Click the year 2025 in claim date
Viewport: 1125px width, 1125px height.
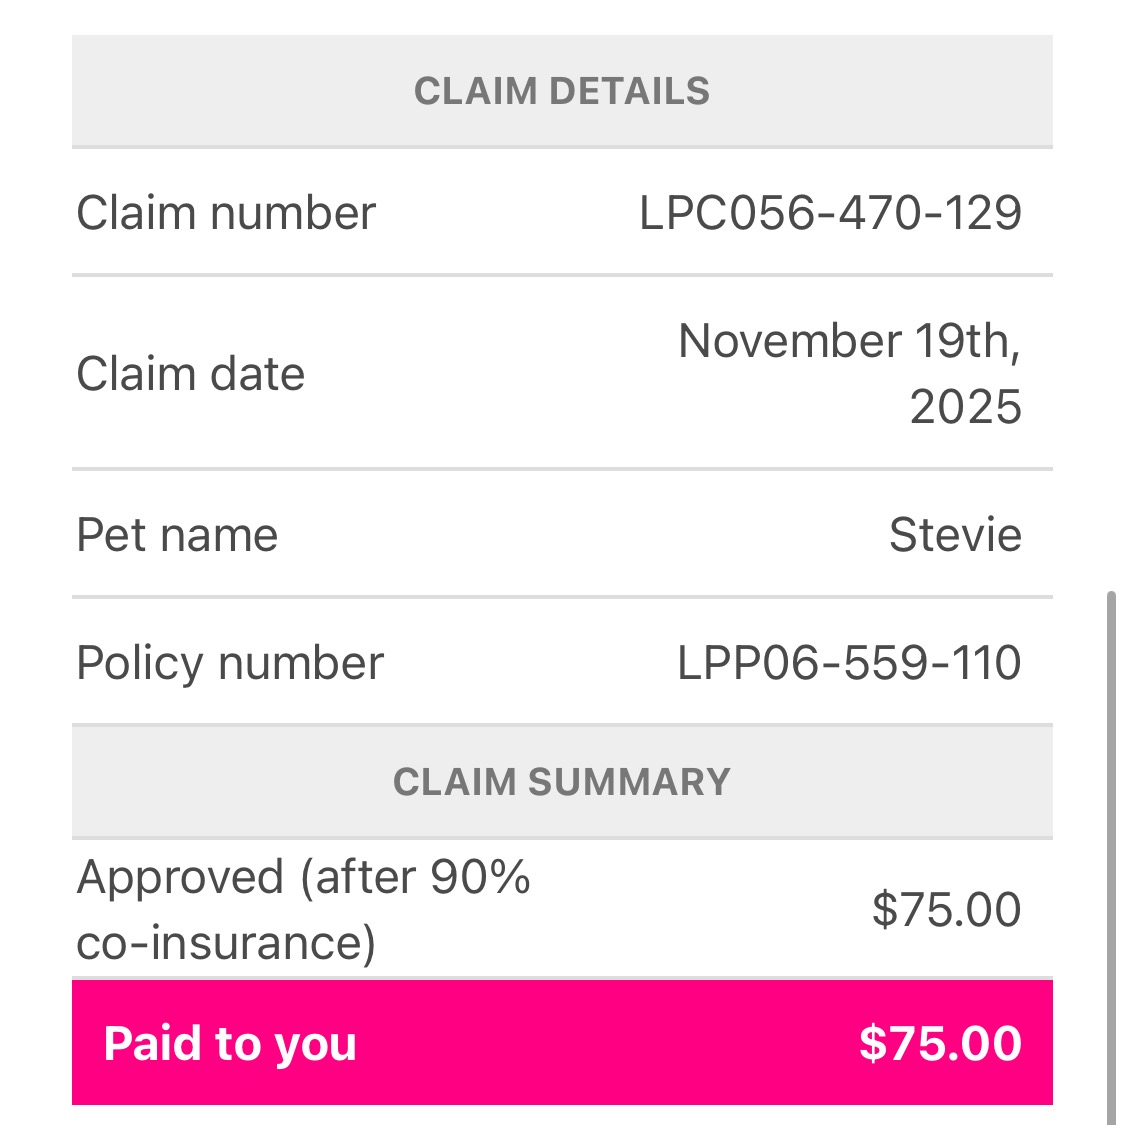(x=965, y=407)
